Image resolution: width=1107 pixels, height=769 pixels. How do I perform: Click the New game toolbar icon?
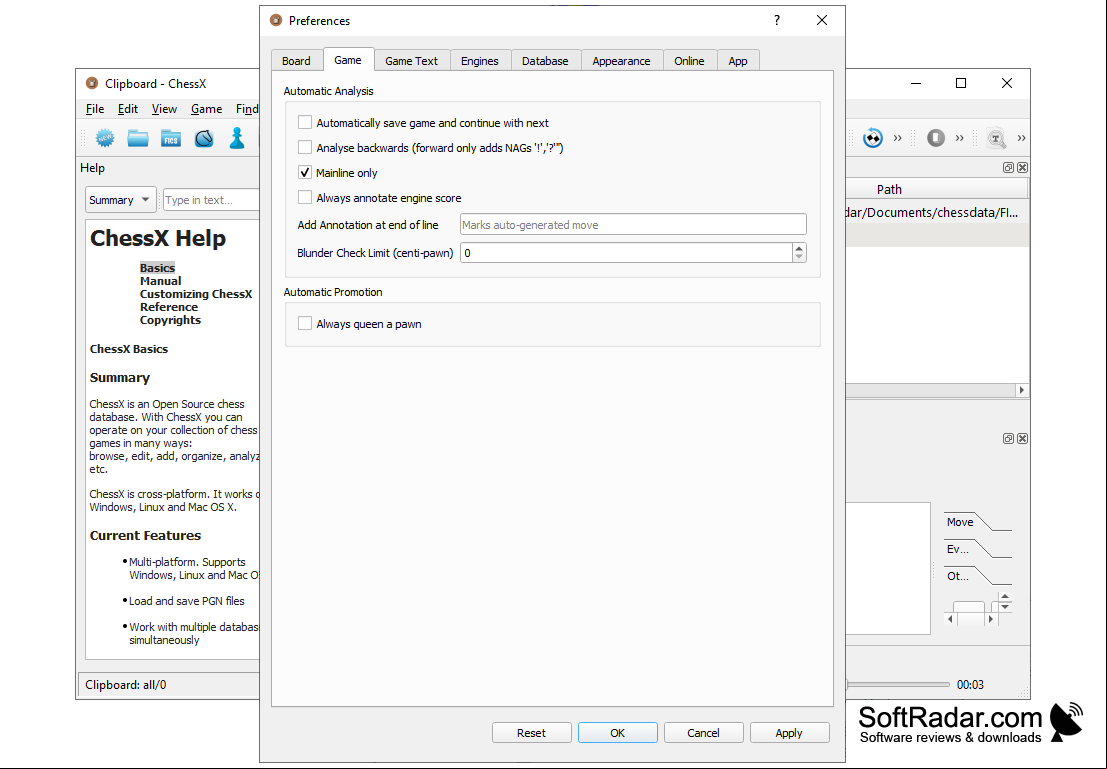105,138
